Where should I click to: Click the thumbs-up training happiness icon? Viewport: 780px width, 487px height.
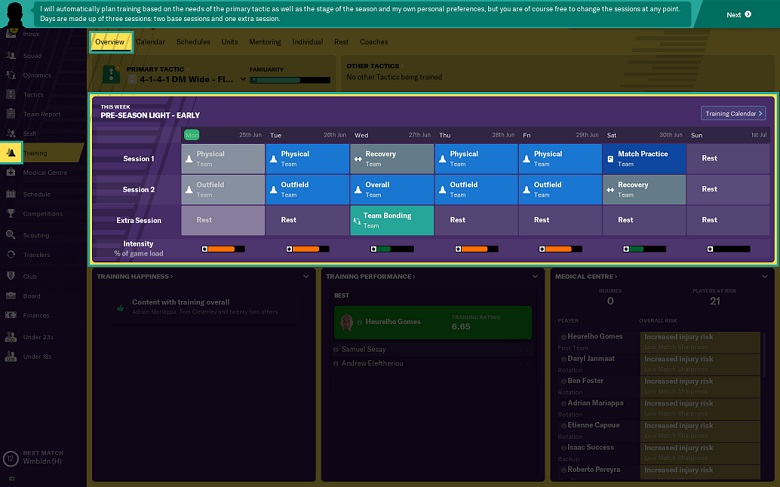[x=120, y=308]
